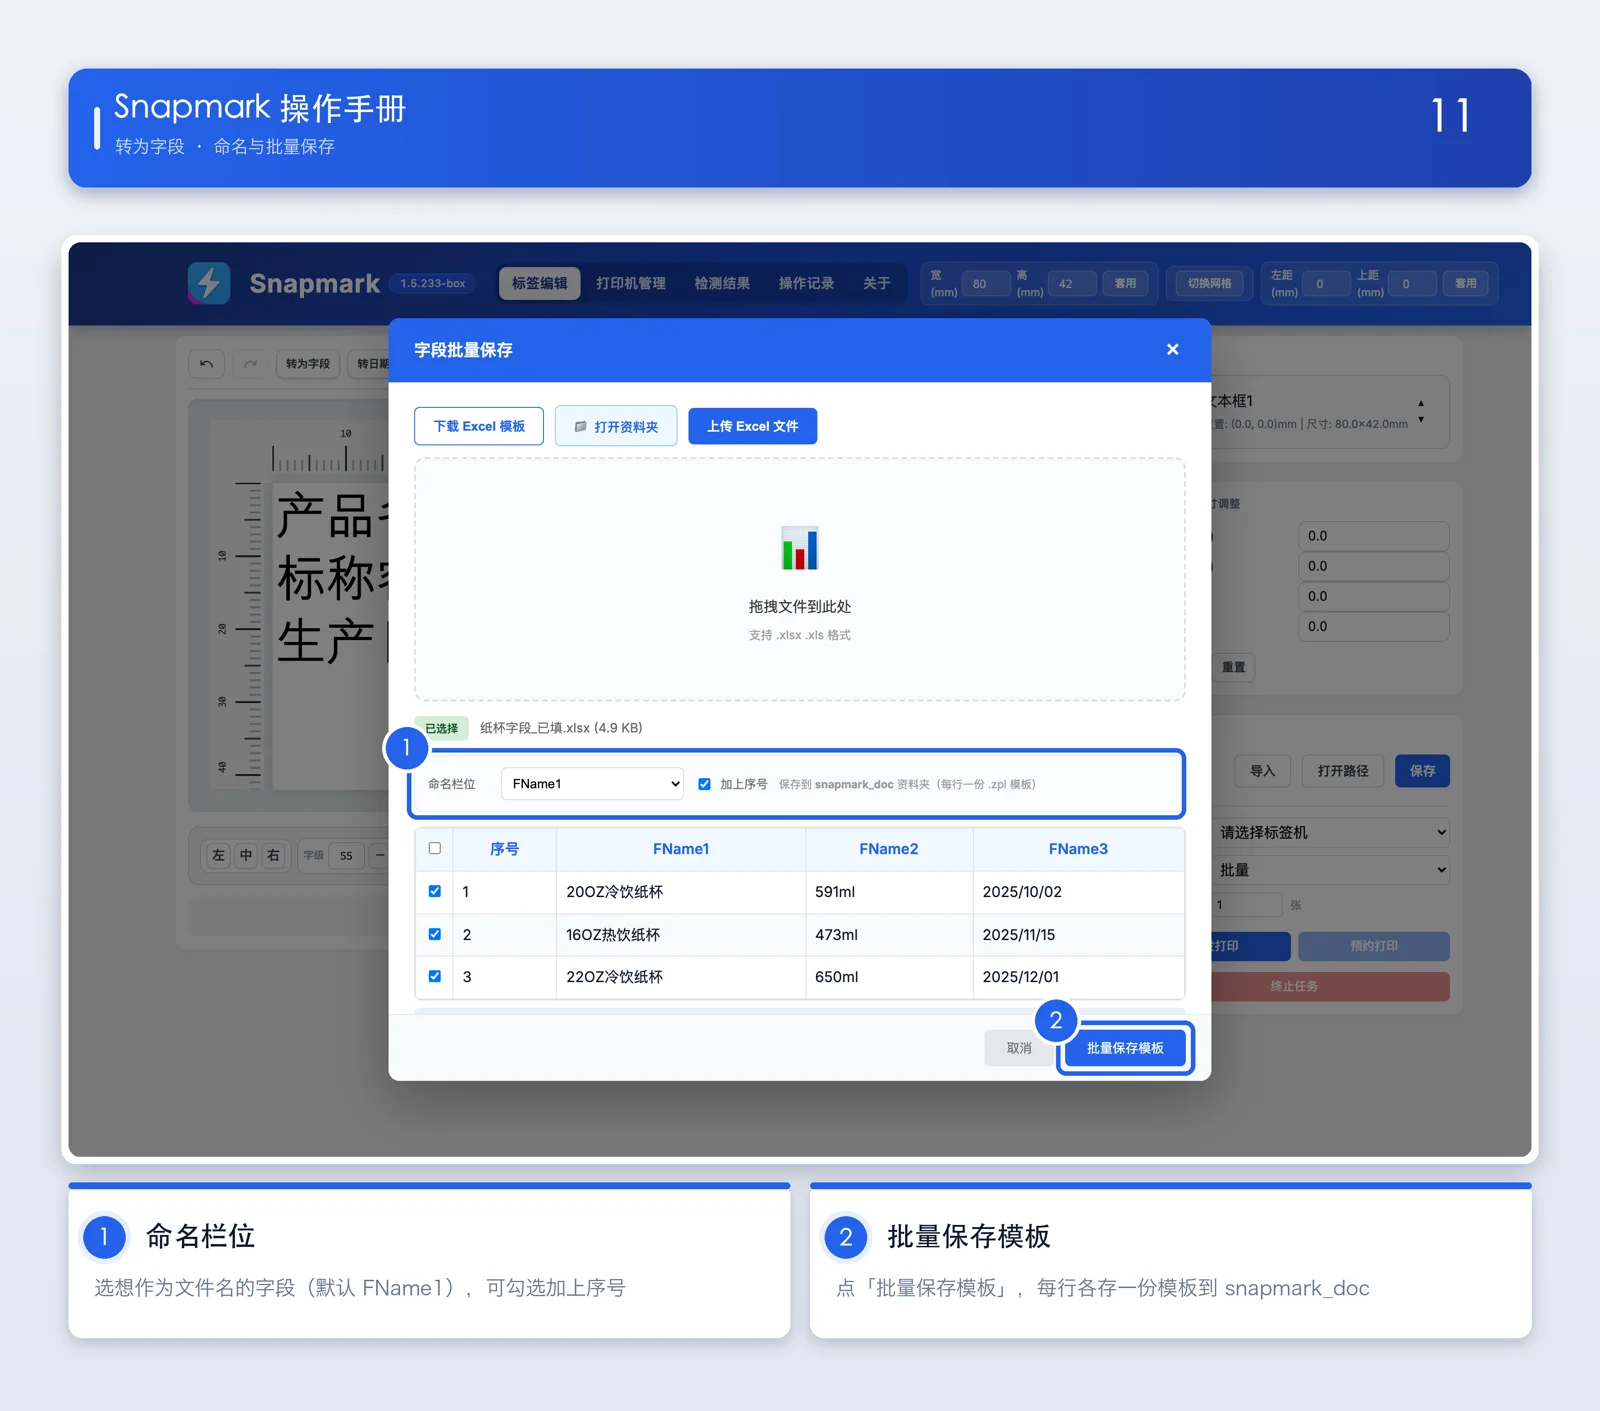Click the undo arrow in the editor toolbar
This screenshot has width=1600, height=1411.
pyautogui.click(x=206, y=363)
